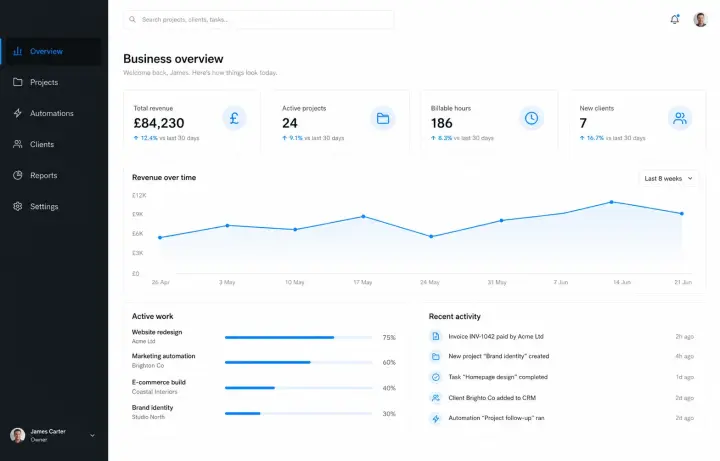The width and height of the screenshot is (720, 461).
Task: Open the Automations menu item
Action: pyautogui.click(x=51, y=113)
